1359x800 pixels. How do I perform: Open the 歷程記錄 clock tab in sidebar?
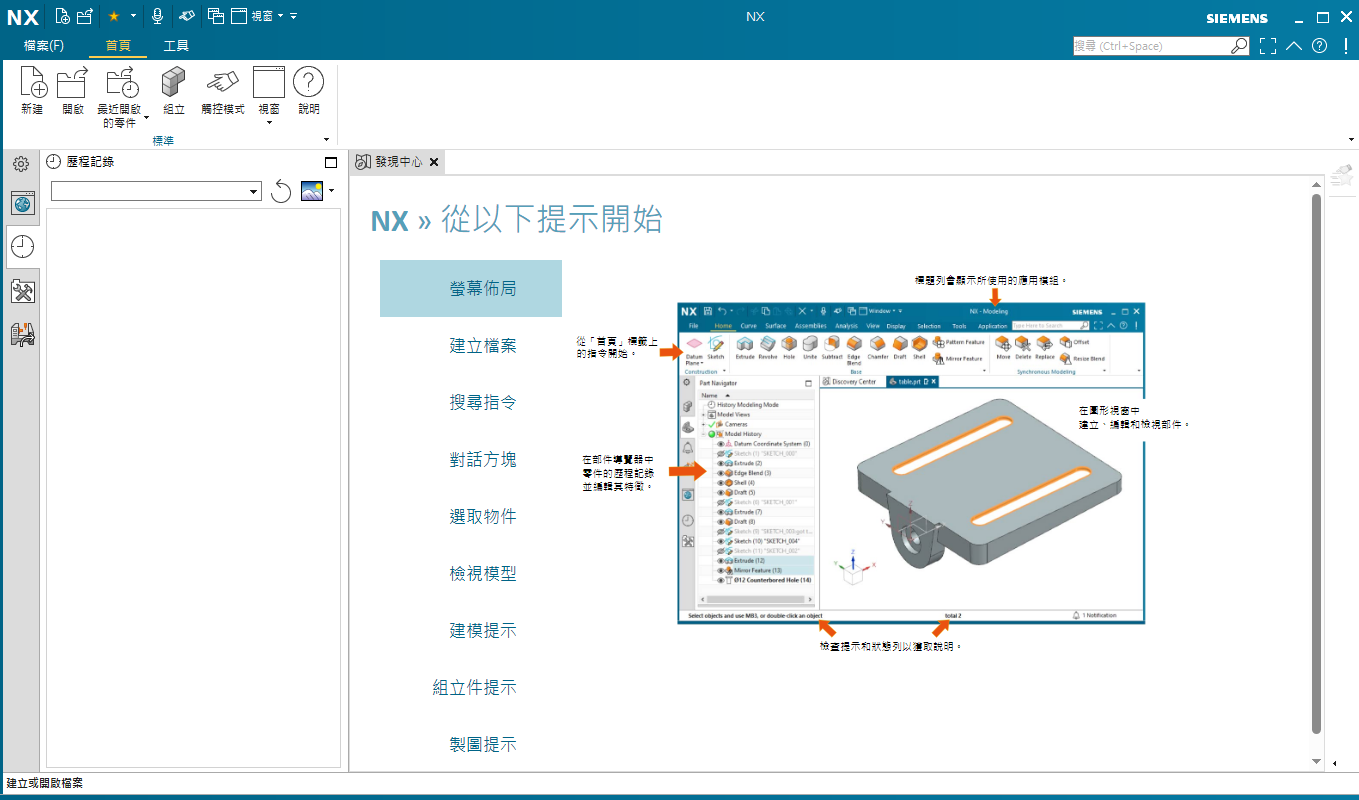point(22,247)
